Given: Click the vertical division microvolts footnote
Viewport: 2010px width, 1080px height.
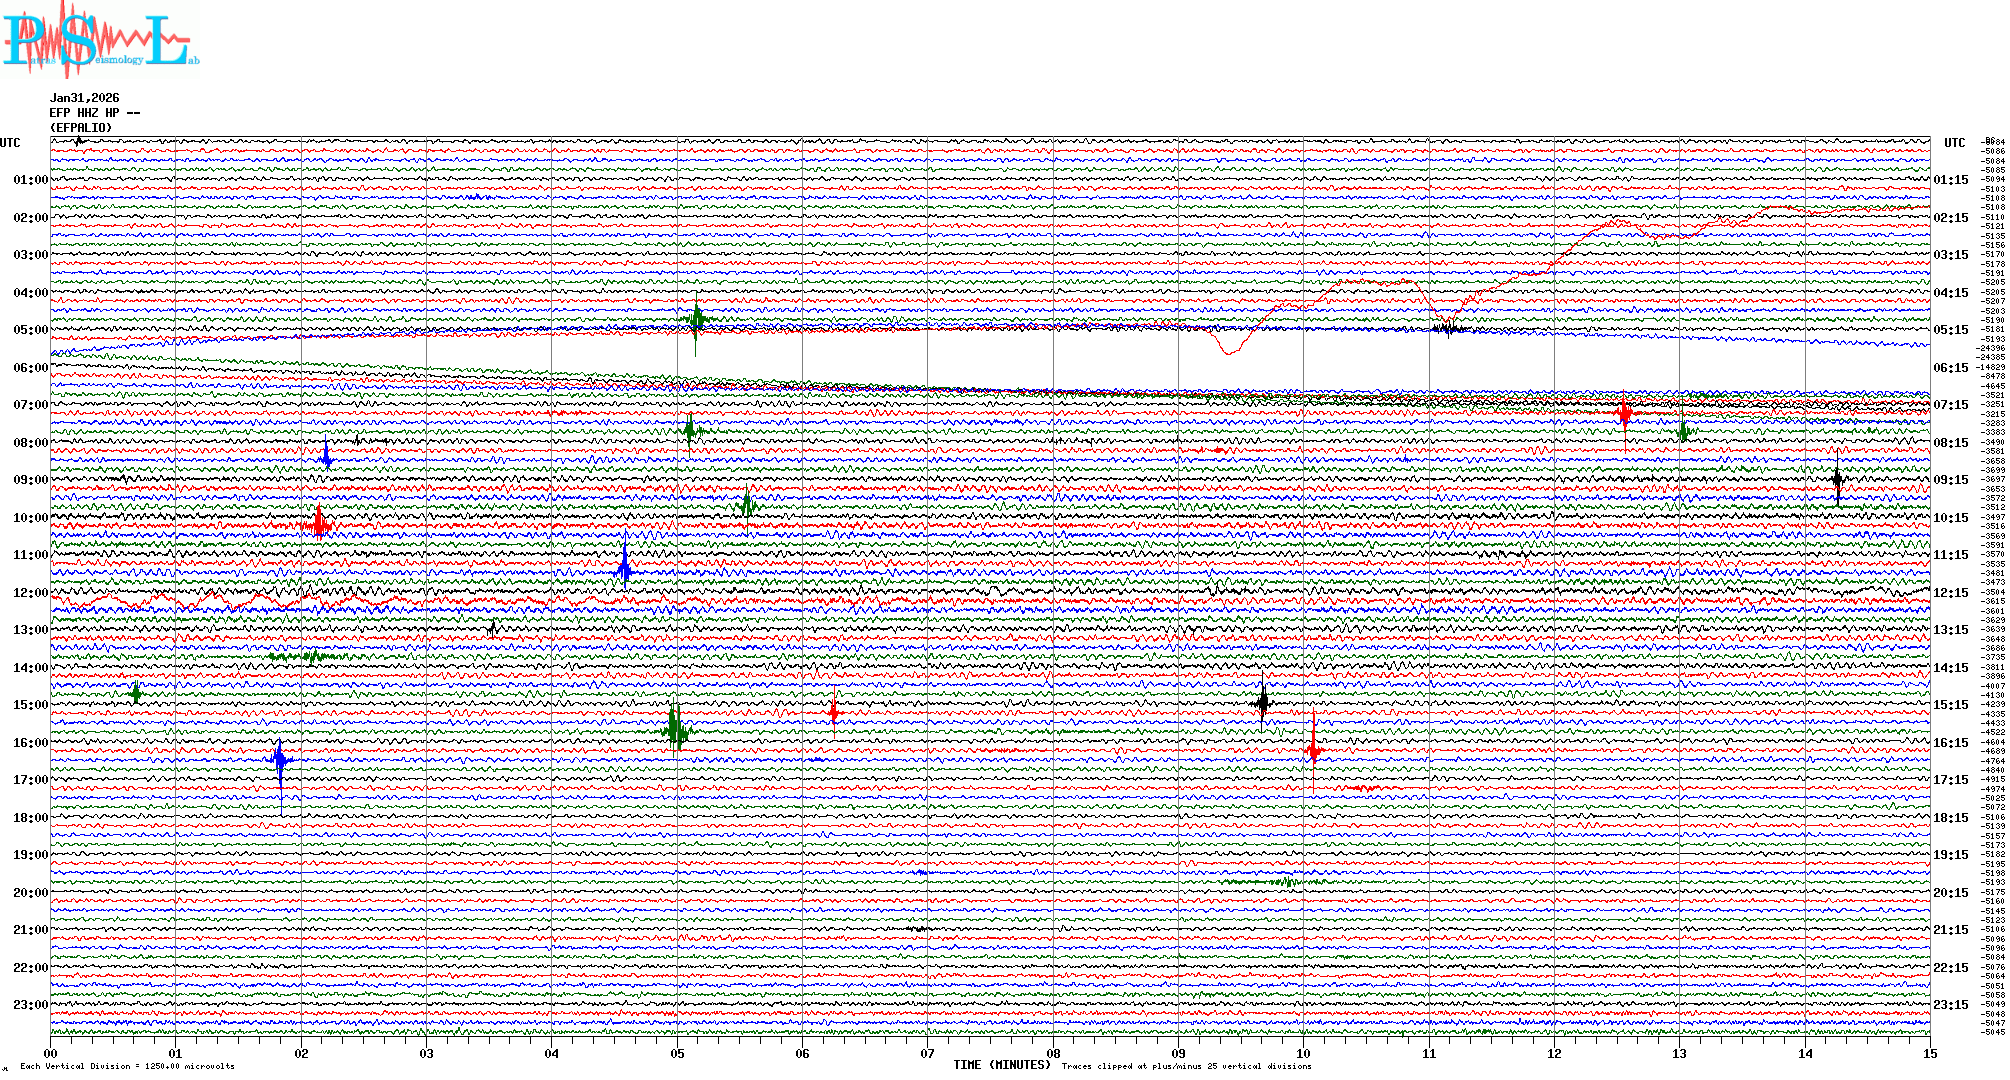Looking at the screenshot, I should pyautogui.click(x=127, y=1066).
